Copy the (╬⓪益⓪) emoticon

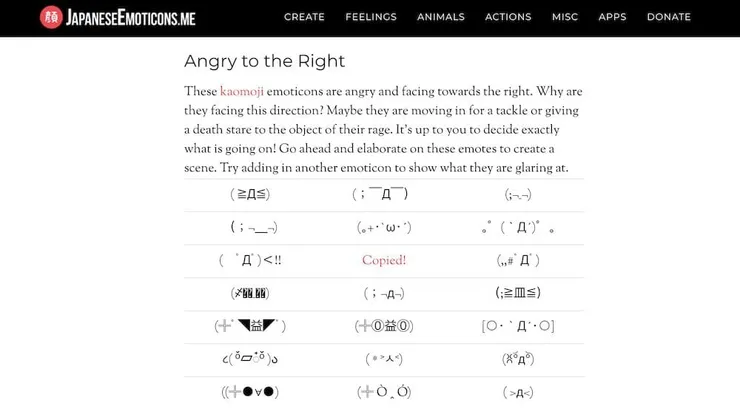pyautogui.click(x=384, y=327)
